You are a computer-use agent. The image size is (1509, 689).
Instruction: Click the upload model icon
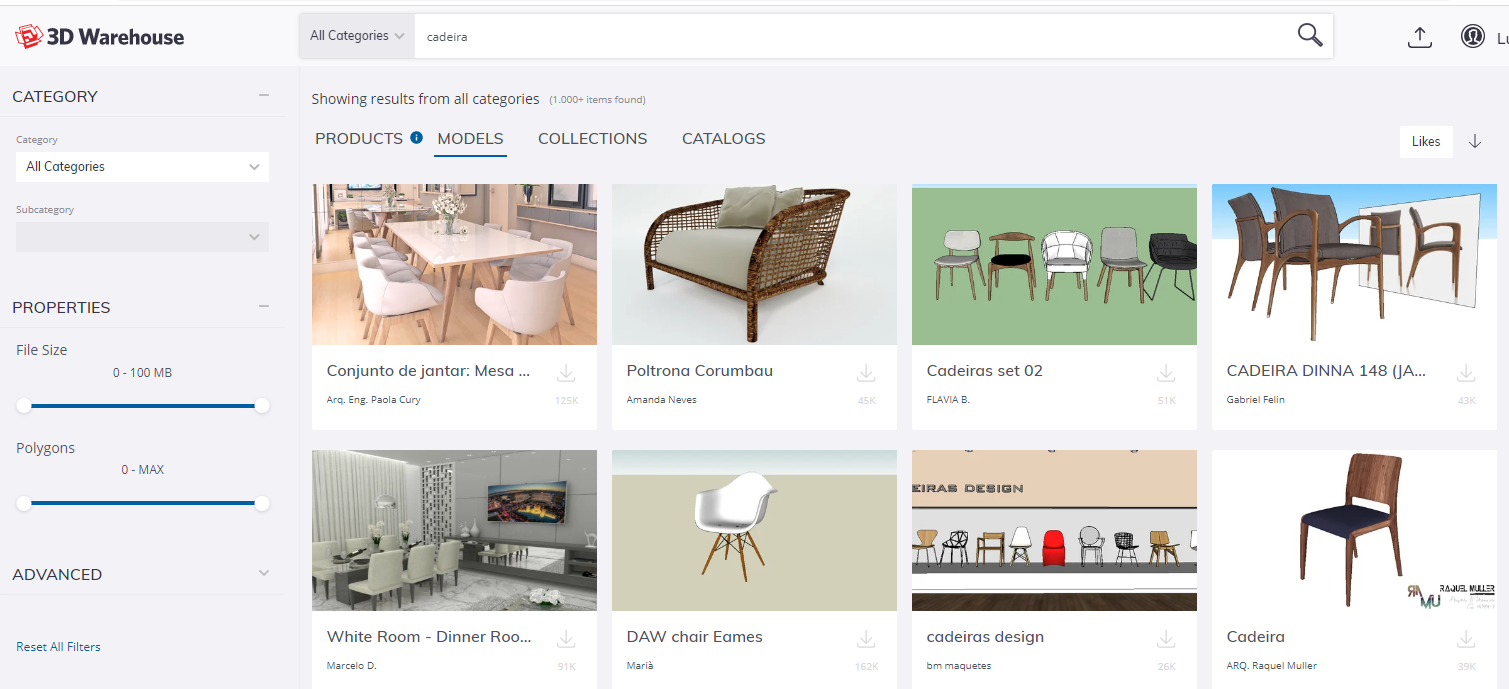[x=1420, y=35]
